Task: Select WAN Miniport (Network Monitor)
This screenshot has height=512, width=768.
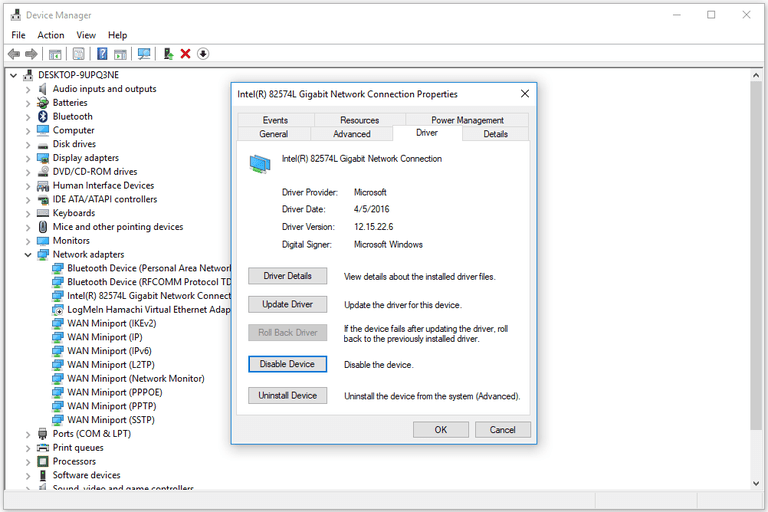Action: point(136,379)
